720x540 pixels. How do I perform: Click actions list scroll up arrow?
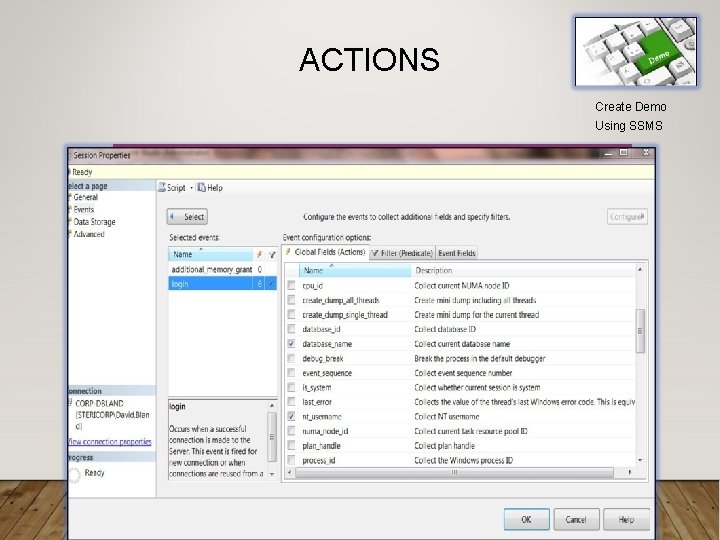click(x=640, y=270)
